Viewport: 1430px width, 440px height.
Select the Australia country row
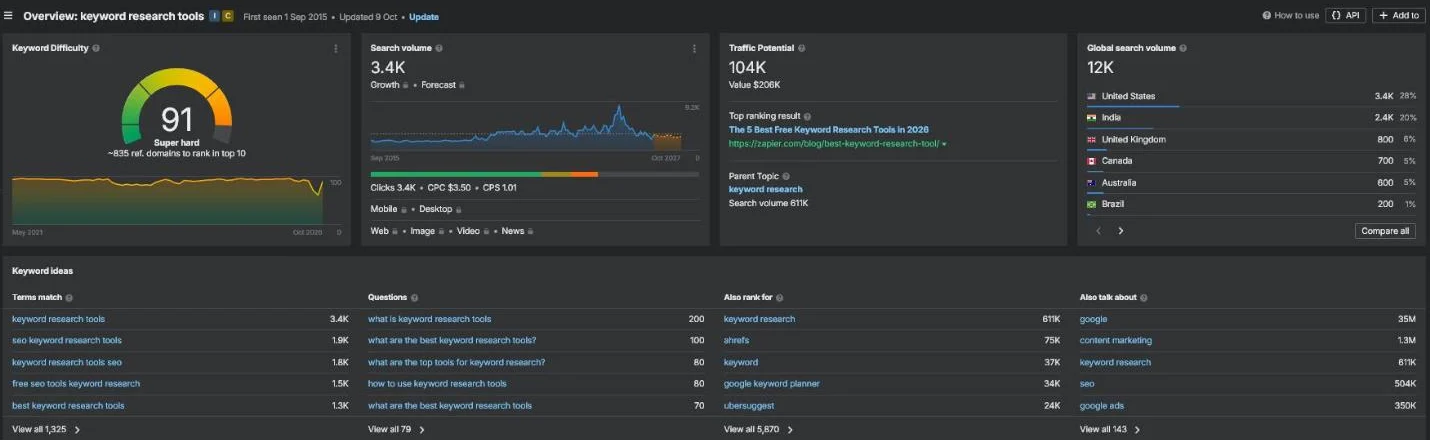tap(1251, 183)
